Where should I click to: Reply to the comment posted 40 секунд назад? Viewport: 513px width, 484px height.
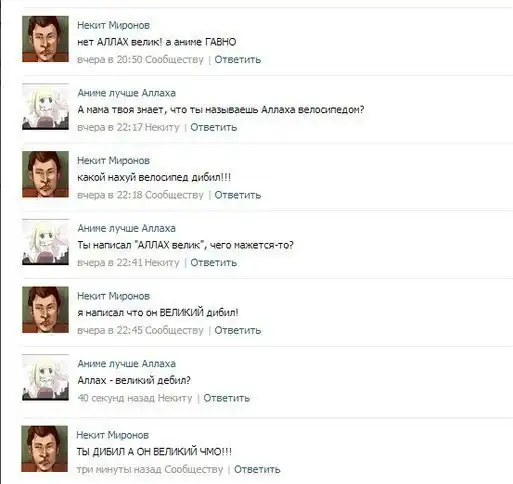pyautogui.click(x=227, y=398)
